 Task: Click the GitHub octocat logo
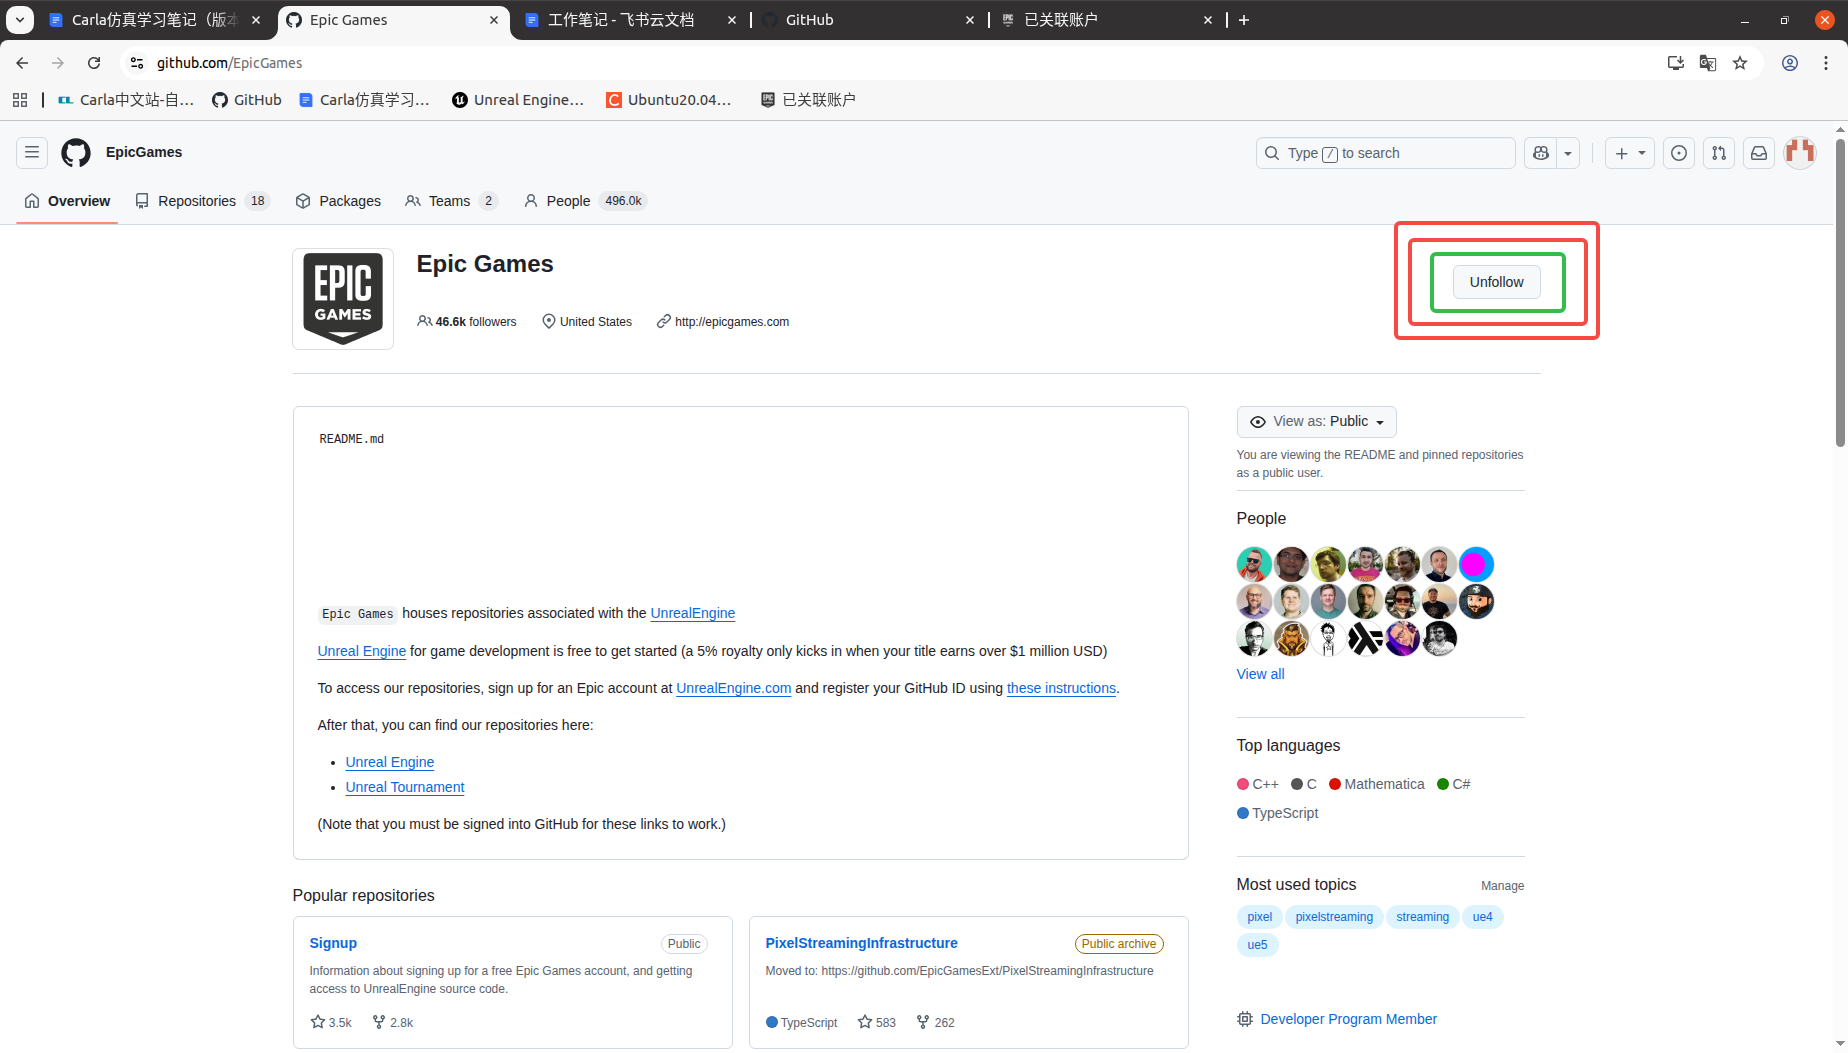[76, 153]
